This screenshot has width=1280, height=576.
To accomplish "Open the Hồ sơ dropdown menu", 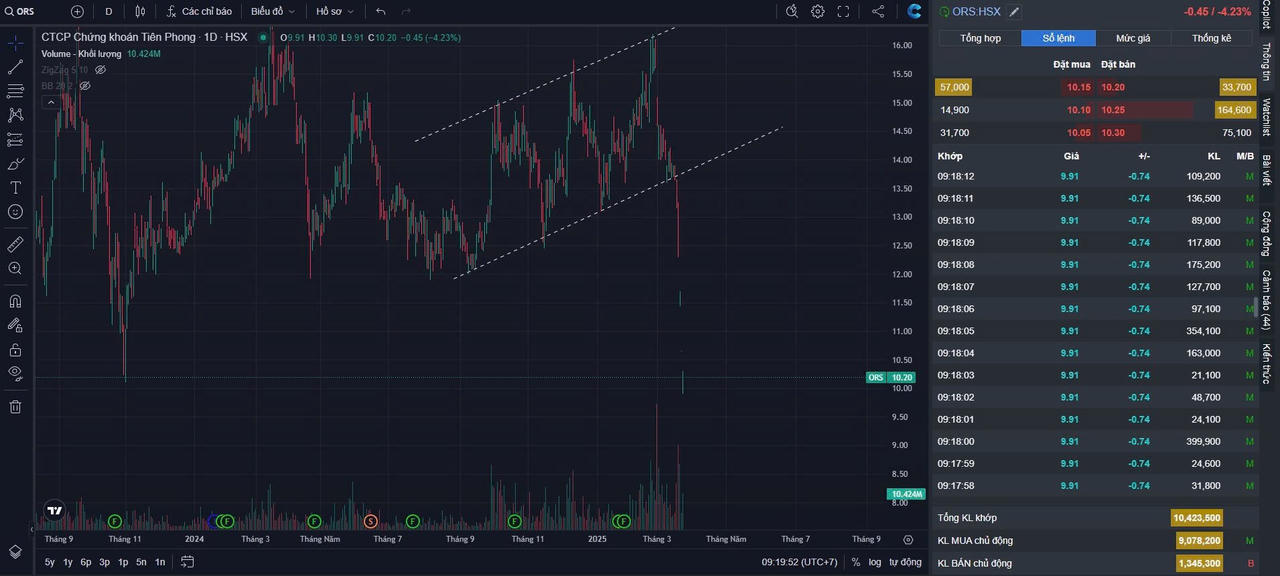I will [x=334, y=11].
